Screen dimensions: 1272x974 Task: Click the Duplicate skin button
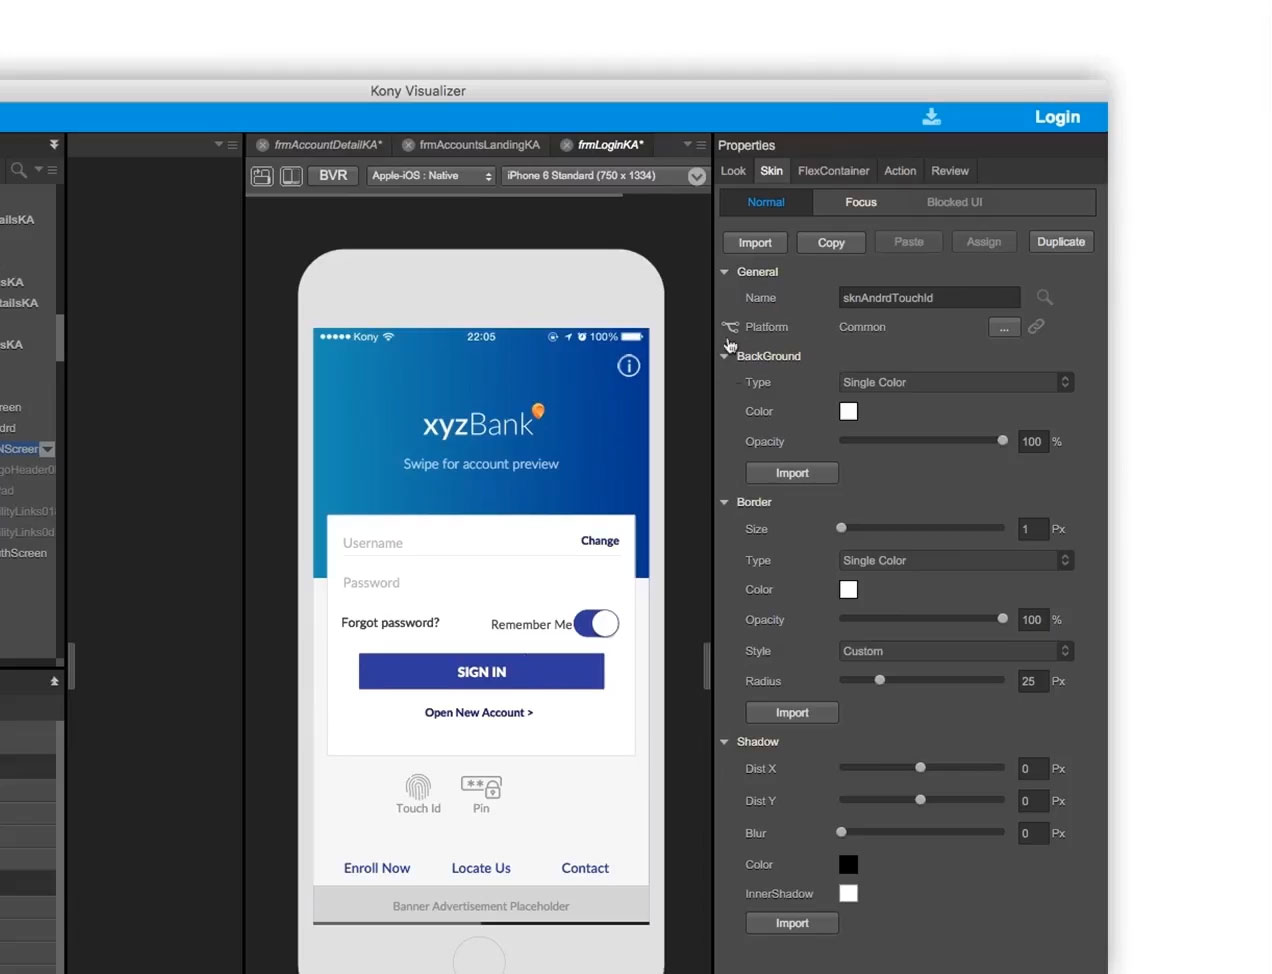tap(1061, 242)
